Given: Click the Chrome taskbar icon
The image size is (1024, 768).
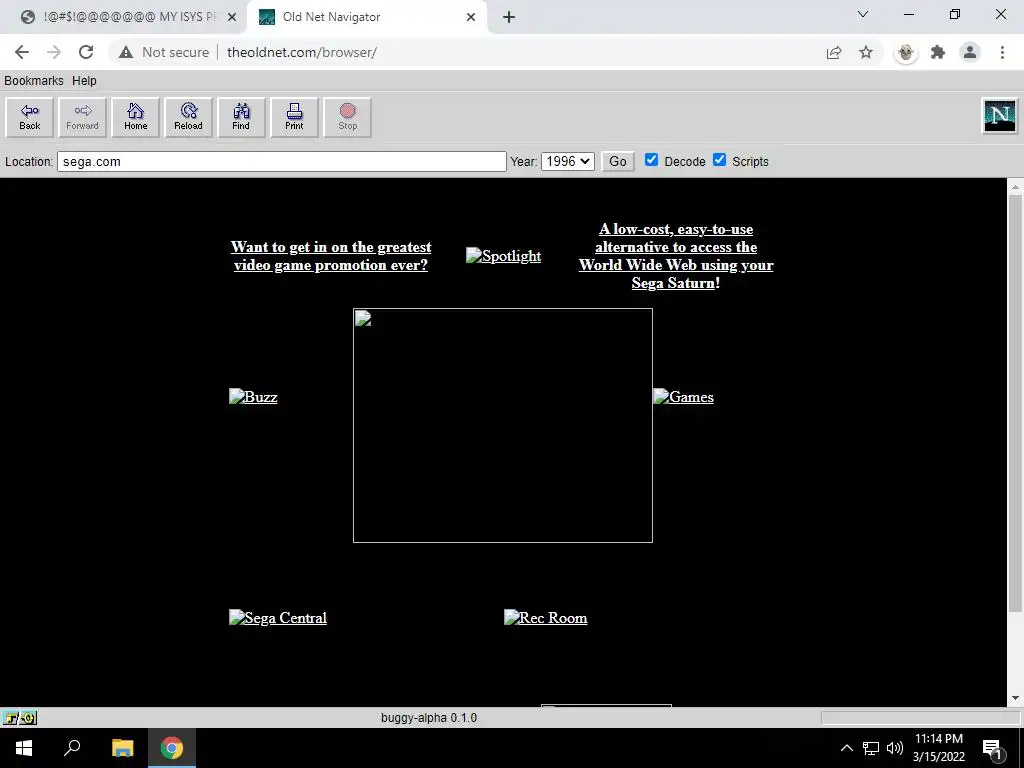Looking at the screenshot, I should [x=172, y=748].
